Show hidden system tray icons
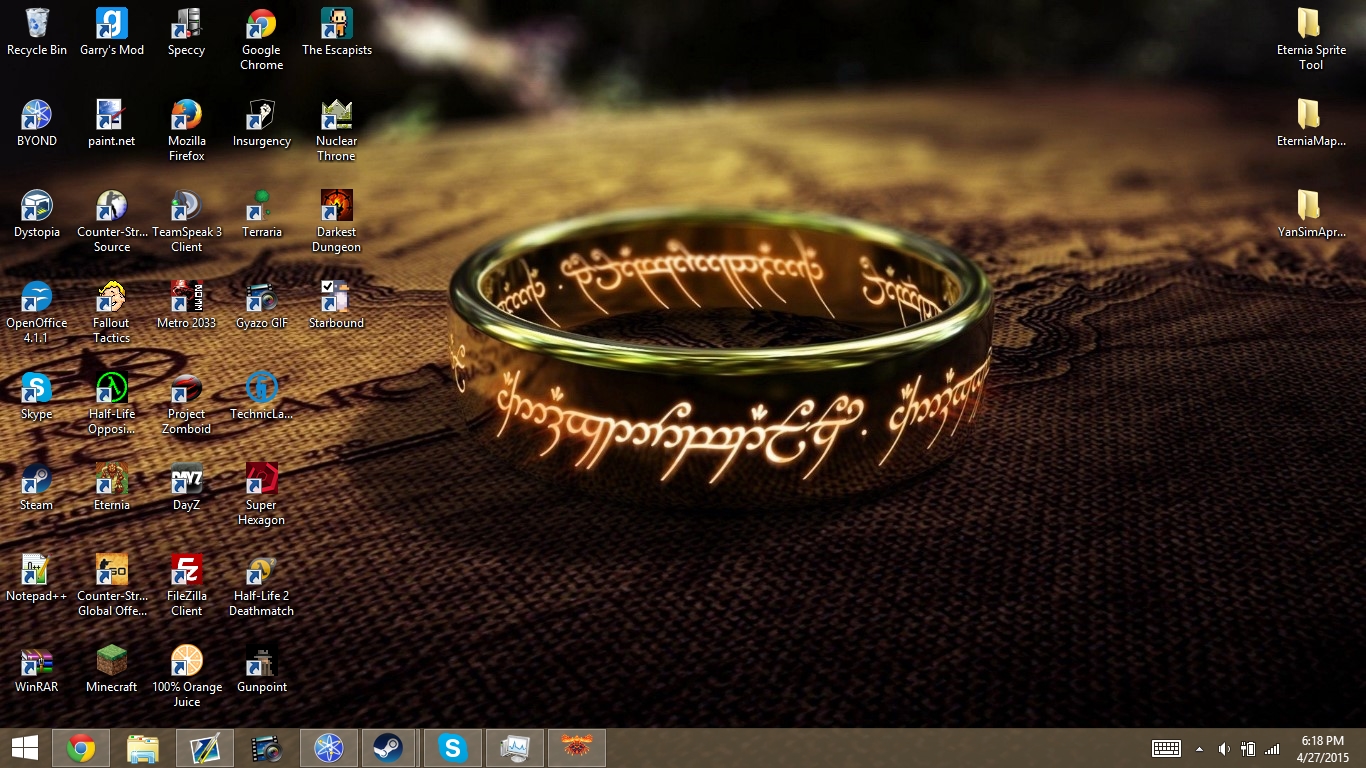 coord(1199,748)
